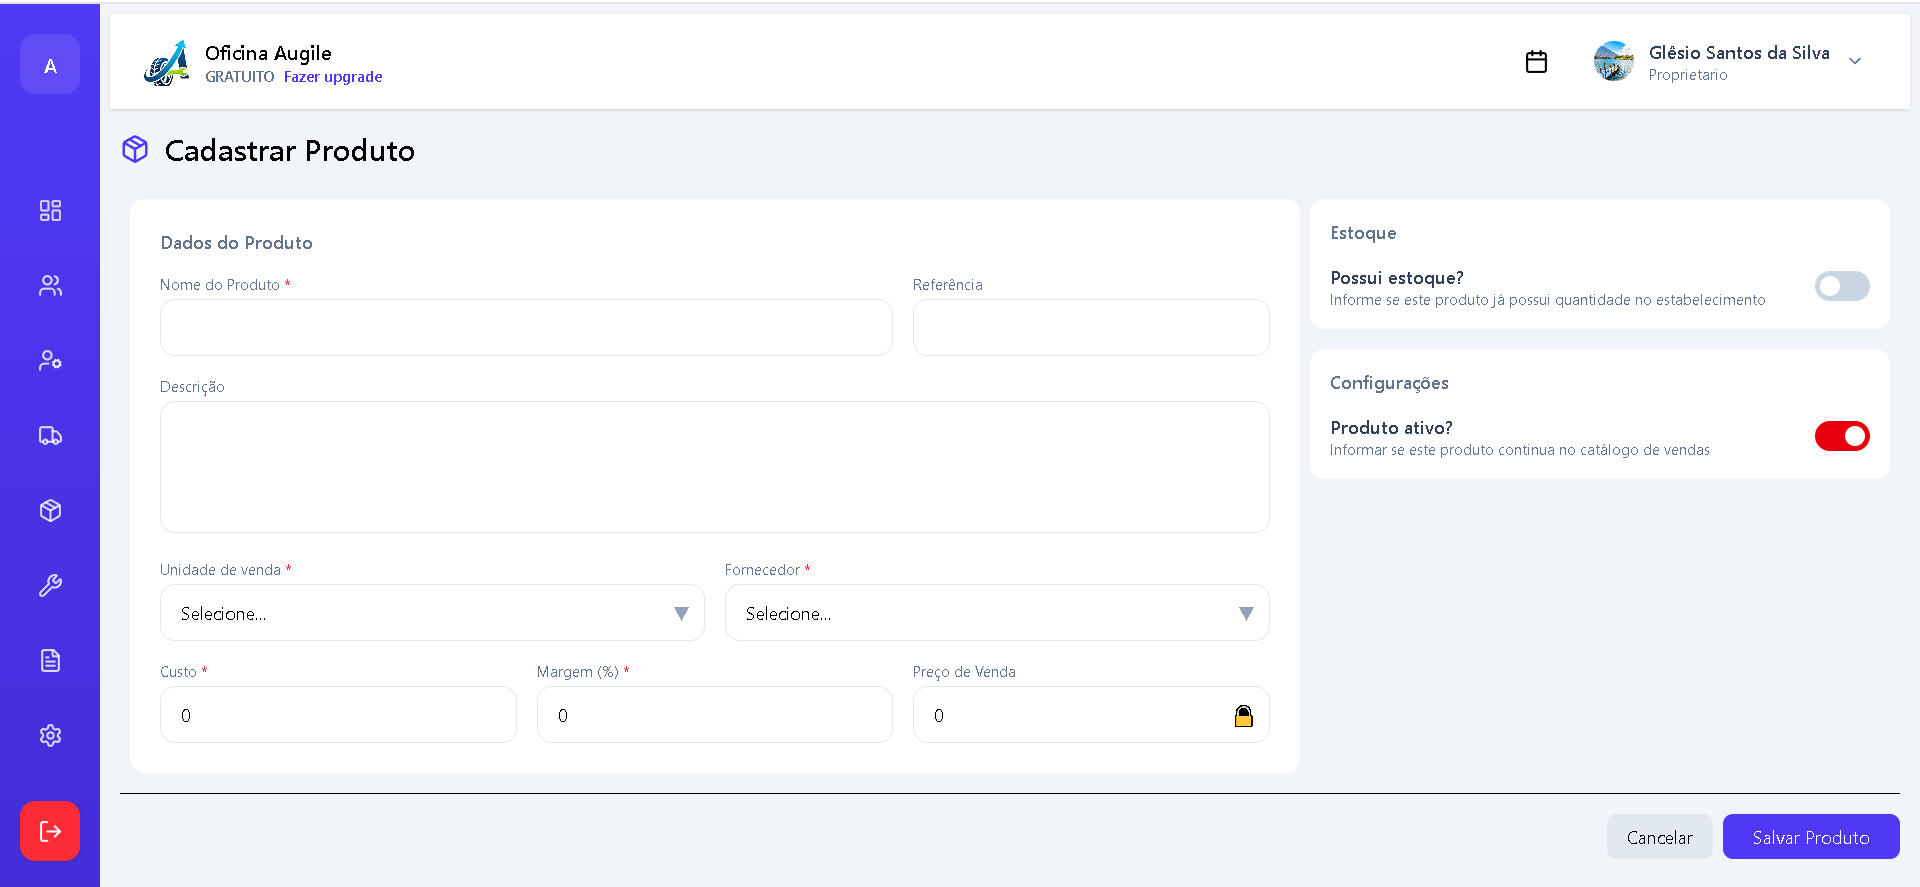Image resolution: width=1920 pixels, height=887 pixels.
Task: Expand the user account chevron menu
Action: tap(1855, 61)
